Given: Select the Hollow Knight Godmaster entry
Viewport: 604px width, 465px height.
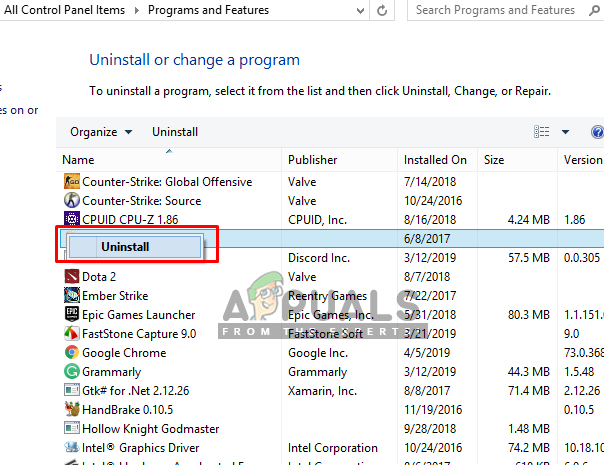Looking at the screenshot, I should 151,428.
